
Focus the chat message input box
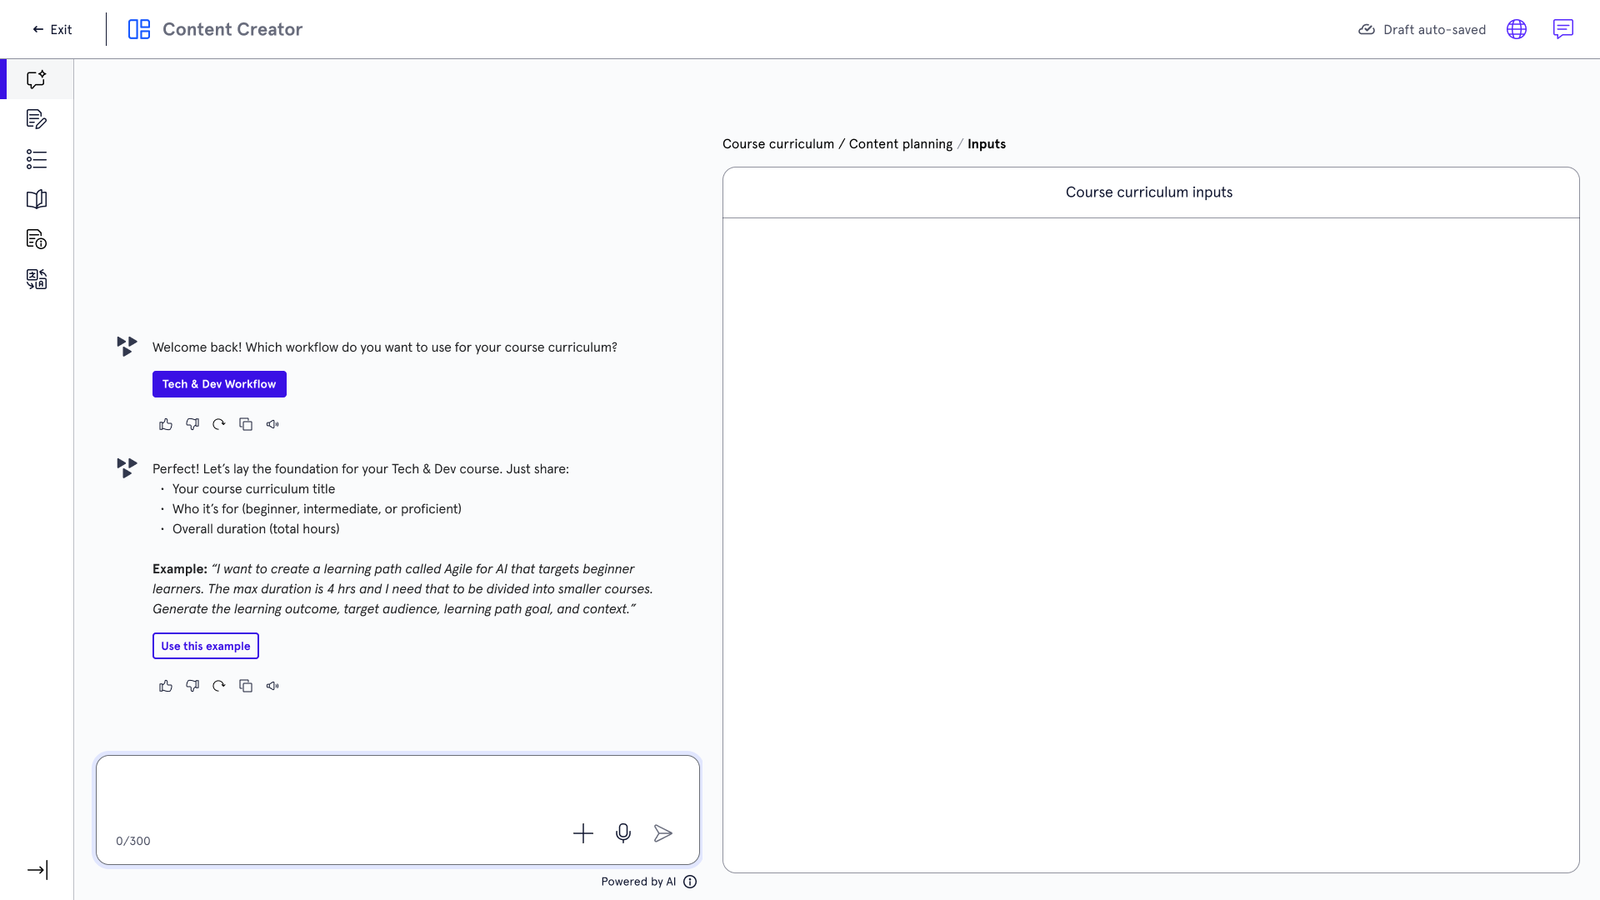coord(398,810)
